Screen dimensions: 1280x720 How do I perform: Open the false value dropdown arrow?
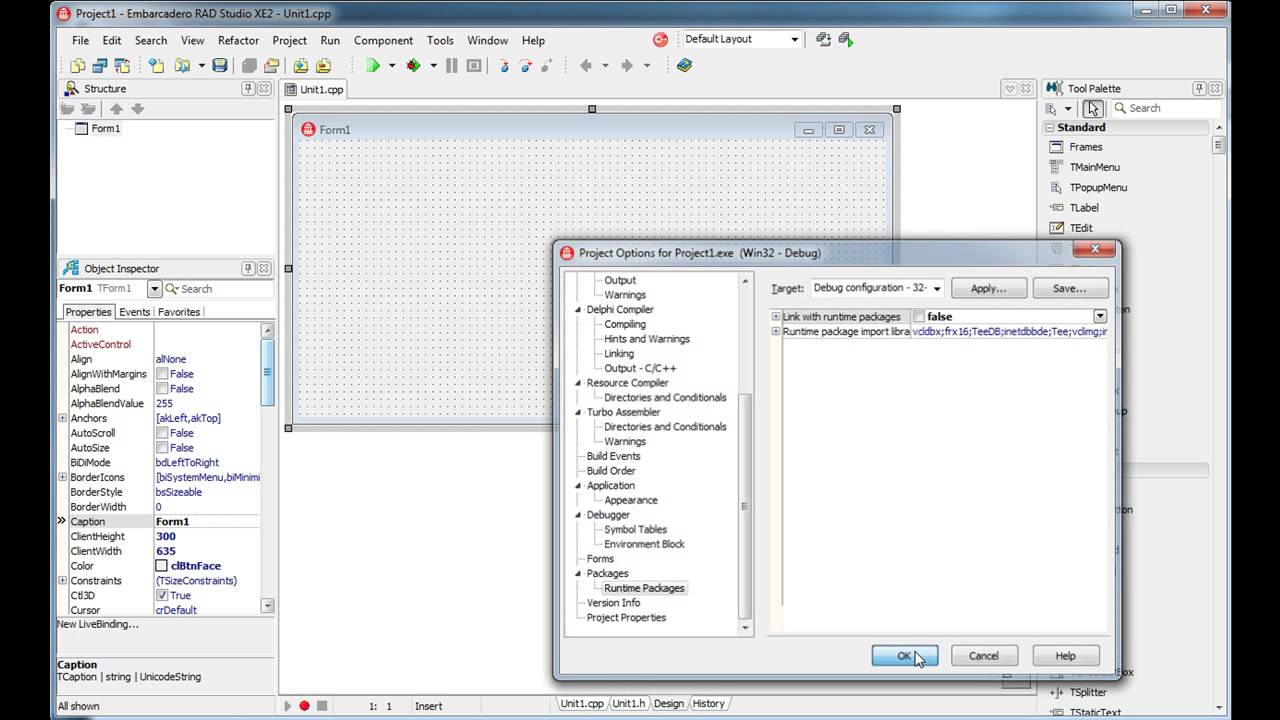pos(1100,316)
